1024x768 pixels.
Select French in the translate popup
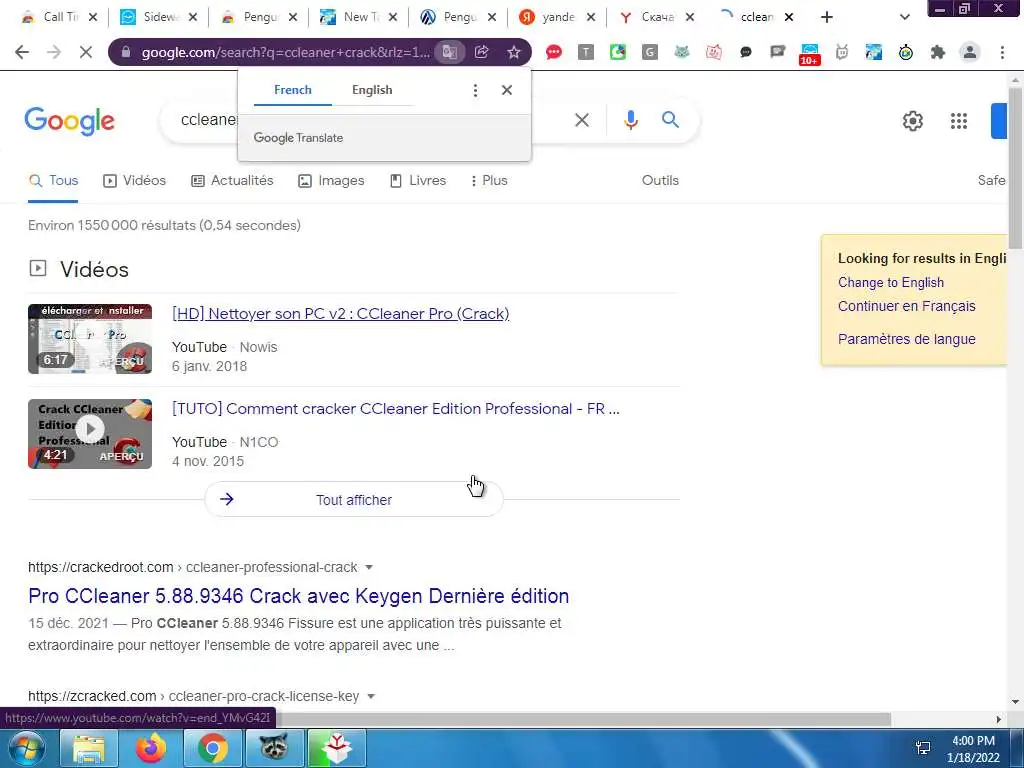[x=293, y=90]
